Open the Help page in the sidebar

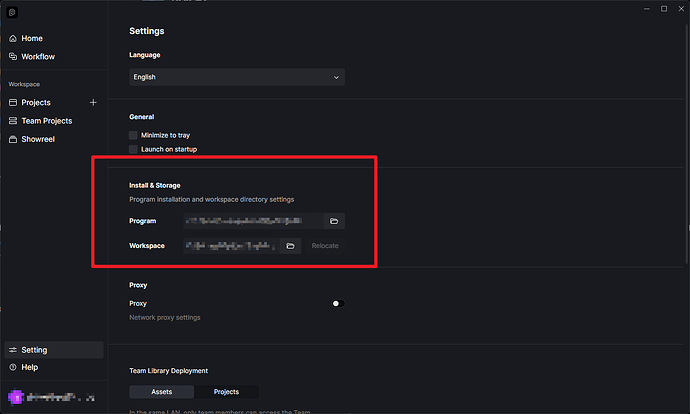click(x=30, y=367)
